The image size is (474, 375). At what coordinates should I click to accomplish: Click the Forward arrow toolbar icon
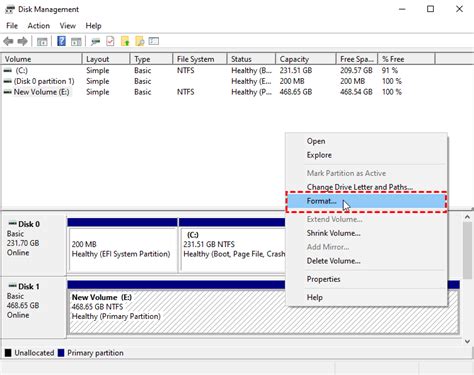pyautogui.click(x=22, y=42)
